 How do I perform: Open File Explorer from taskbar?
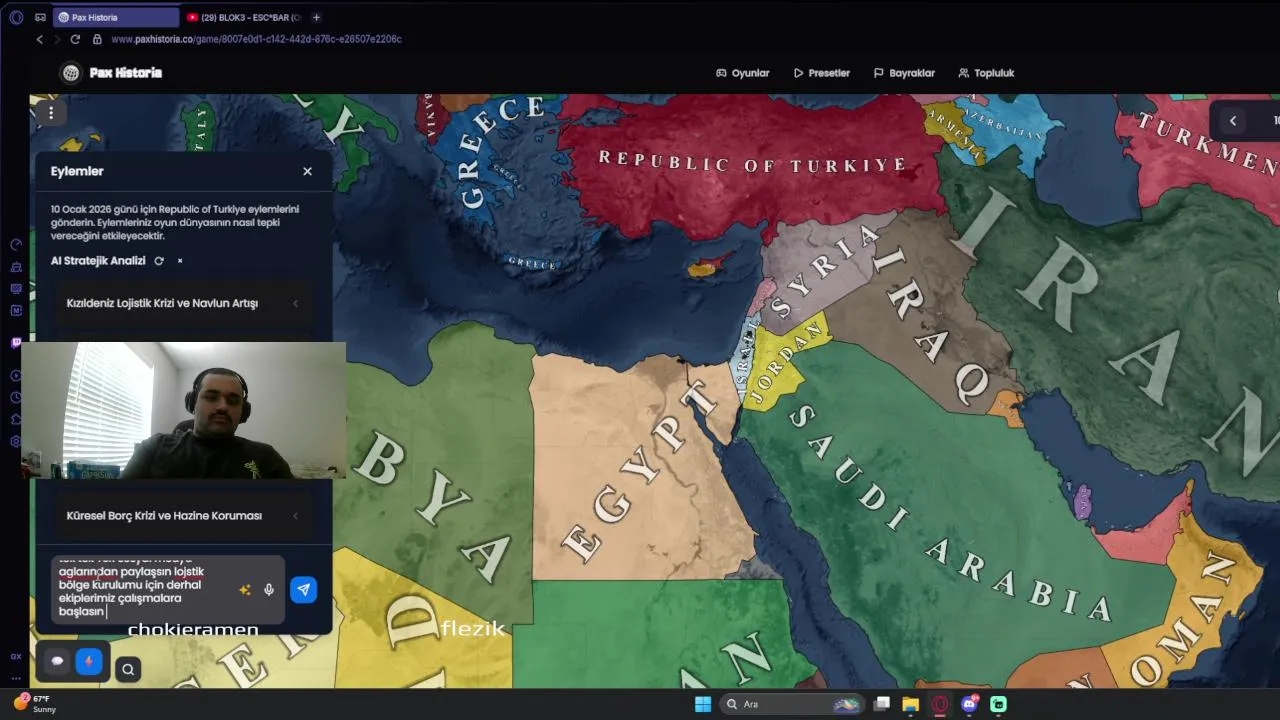[x=910, y=704]
